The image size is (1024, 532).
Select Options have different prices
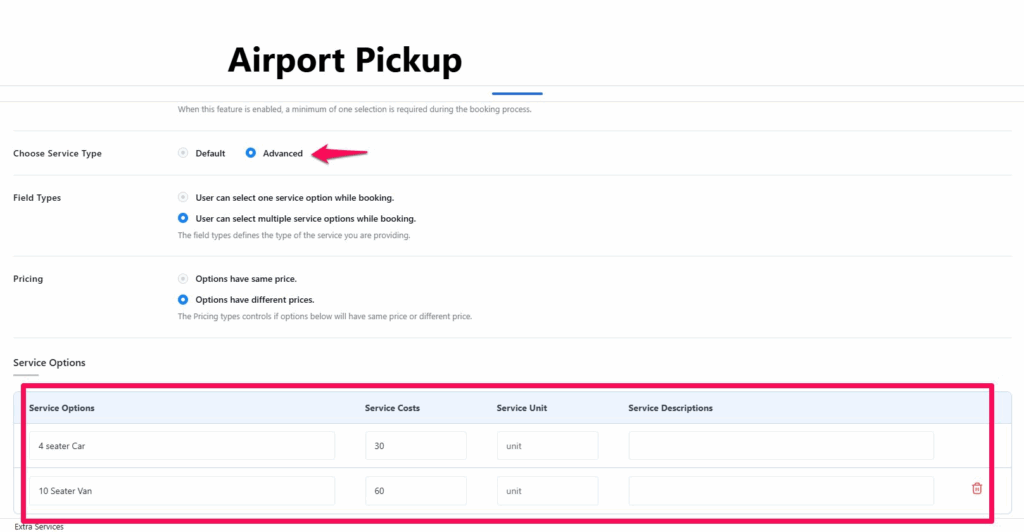[x=183, y=299]
